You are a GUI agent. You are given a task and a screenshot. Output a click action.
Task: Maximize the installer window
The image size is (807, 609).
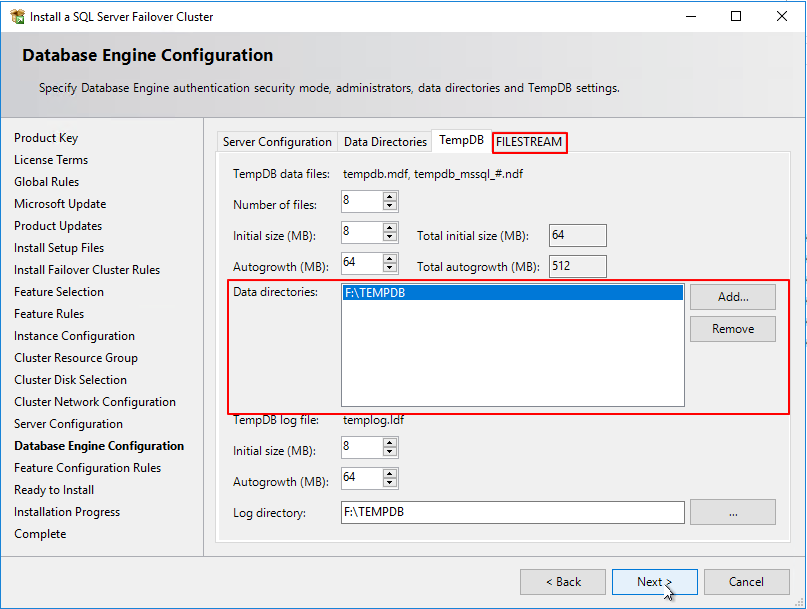(736, 16)
